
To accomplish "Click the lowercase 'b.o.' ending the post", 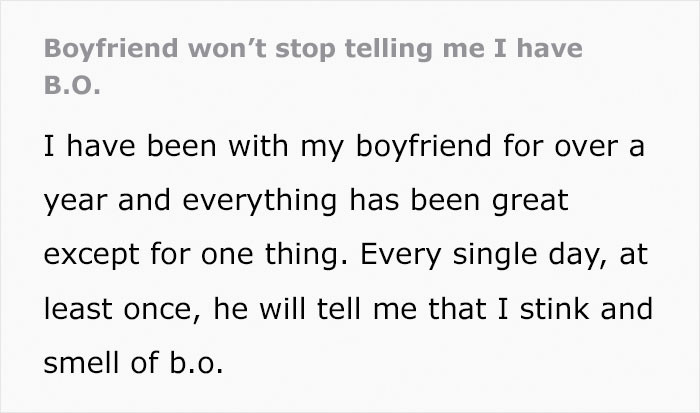I will pos(196,362).
